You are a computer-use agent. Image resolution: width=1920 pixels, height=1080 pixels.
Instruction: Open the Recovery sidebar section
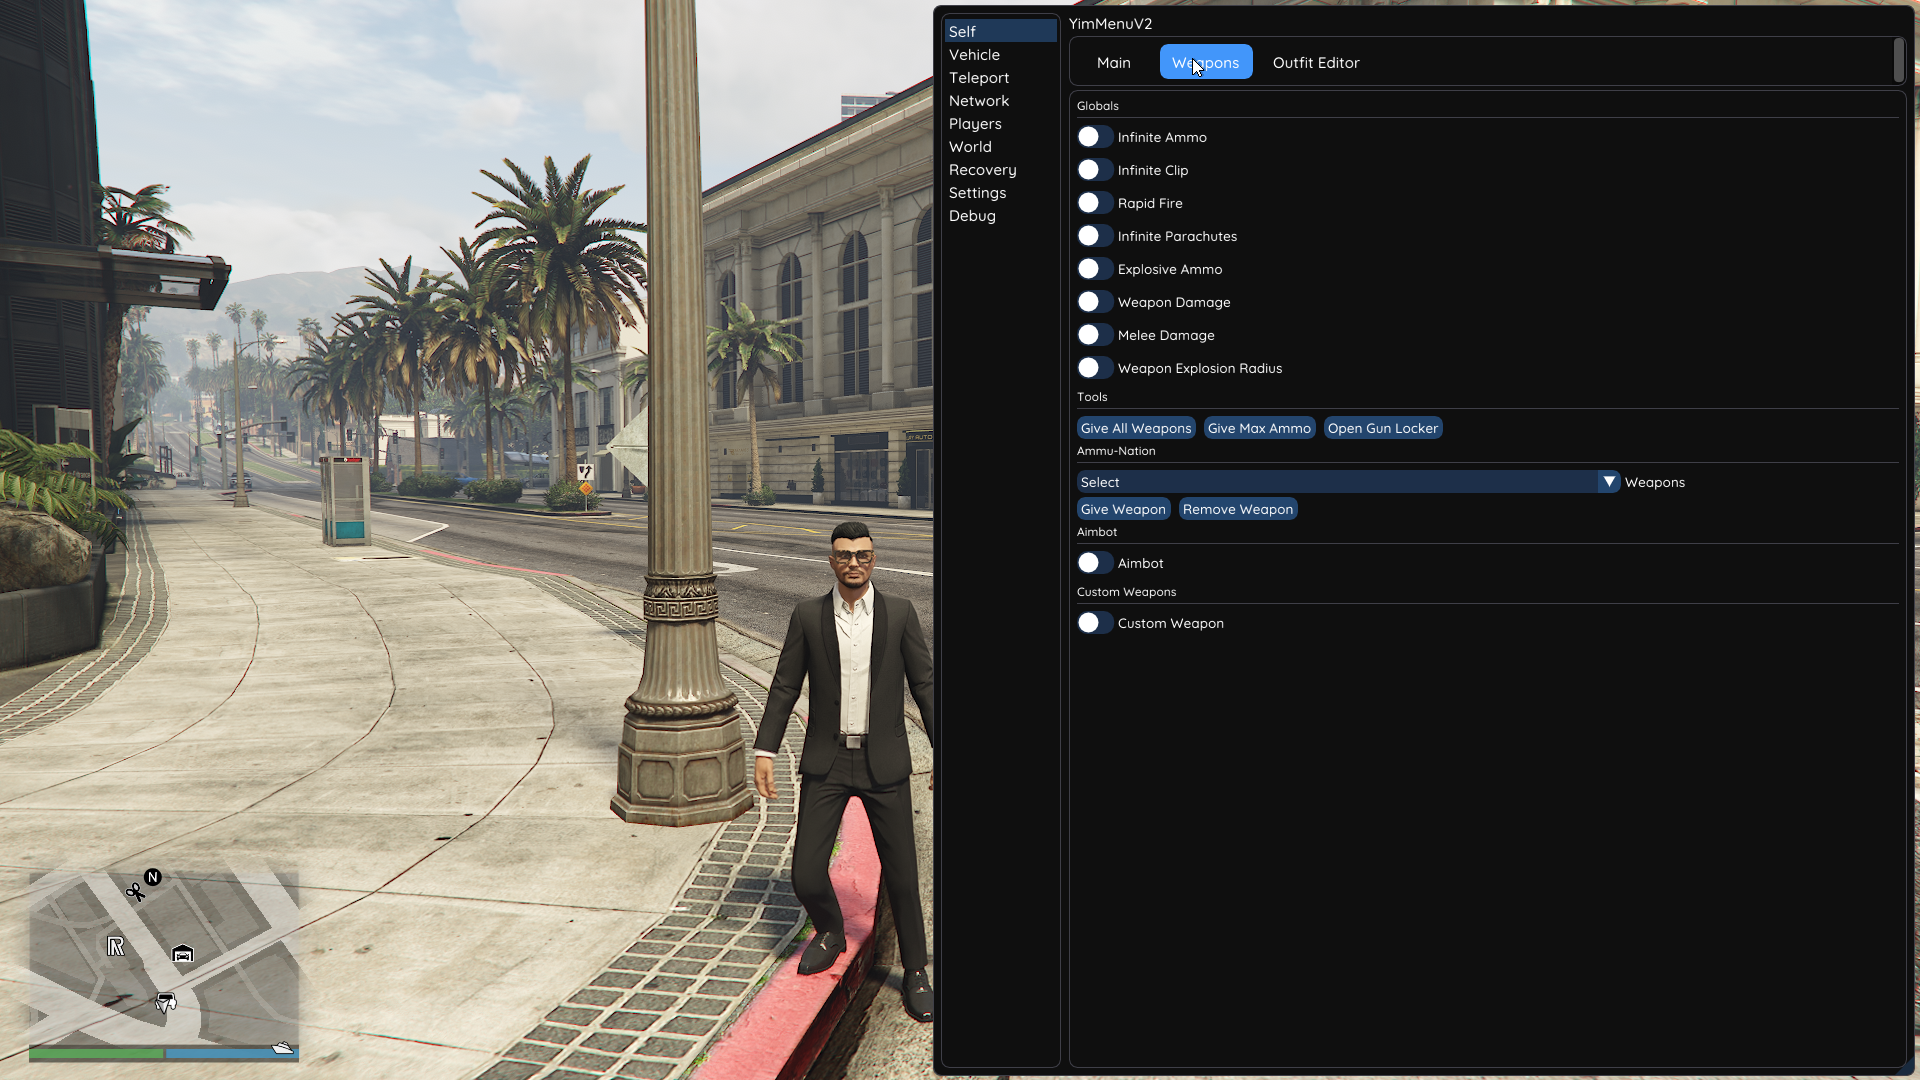pos(982,170)
